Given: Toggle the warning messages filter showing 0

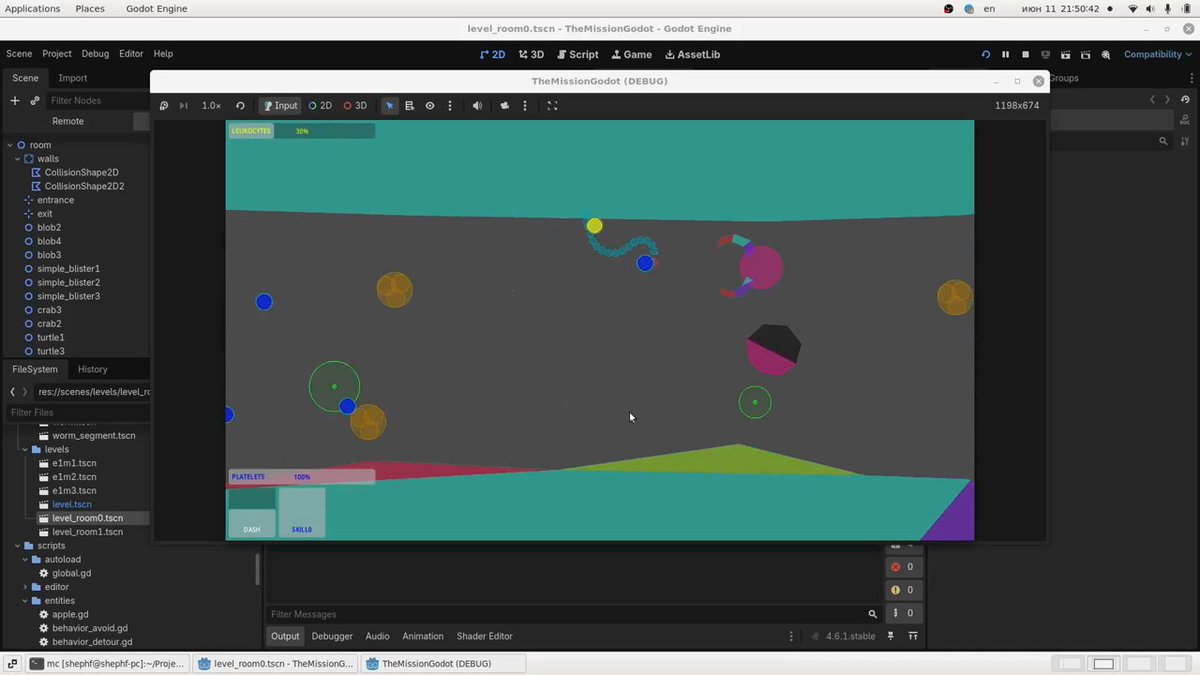Looking at the screenshot, I should pyautogui.click(x=903, y=590).
